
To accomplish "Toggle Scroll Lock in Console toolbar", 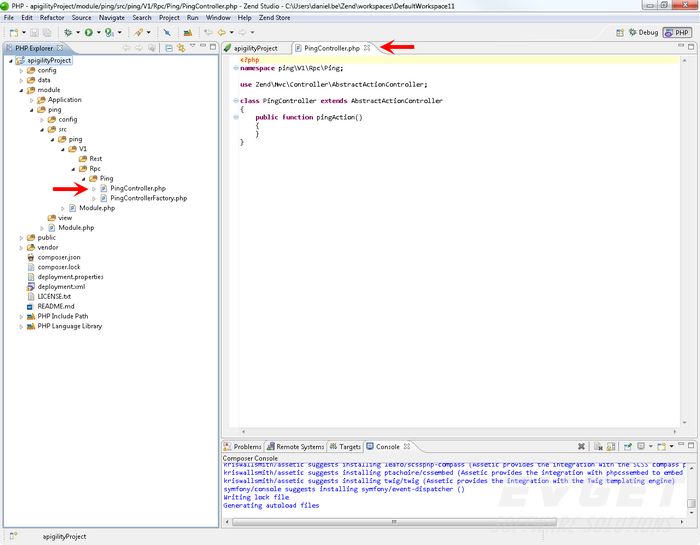I will pyautogui.click(x=611, y=446).
